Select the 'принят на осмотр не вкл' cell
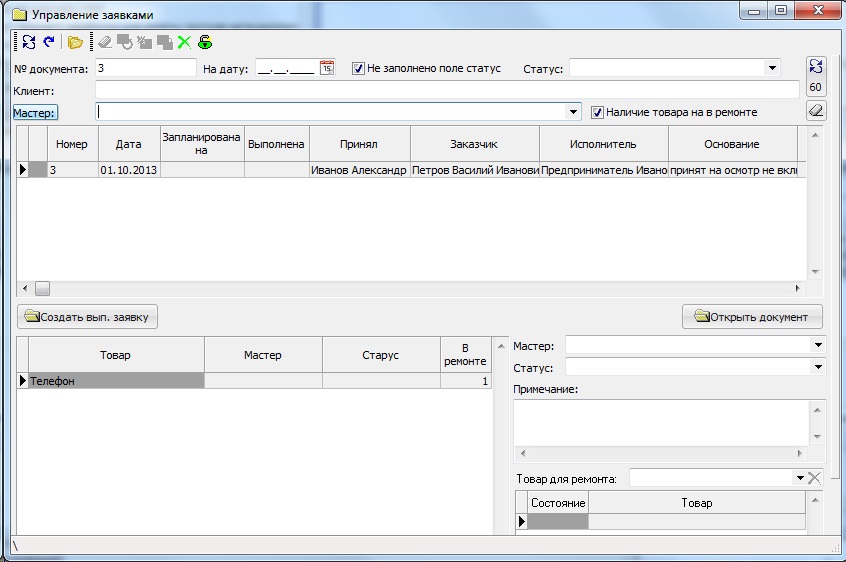This screenshot has width=846, height=562. pyautogui.click(x=733, y=170)
